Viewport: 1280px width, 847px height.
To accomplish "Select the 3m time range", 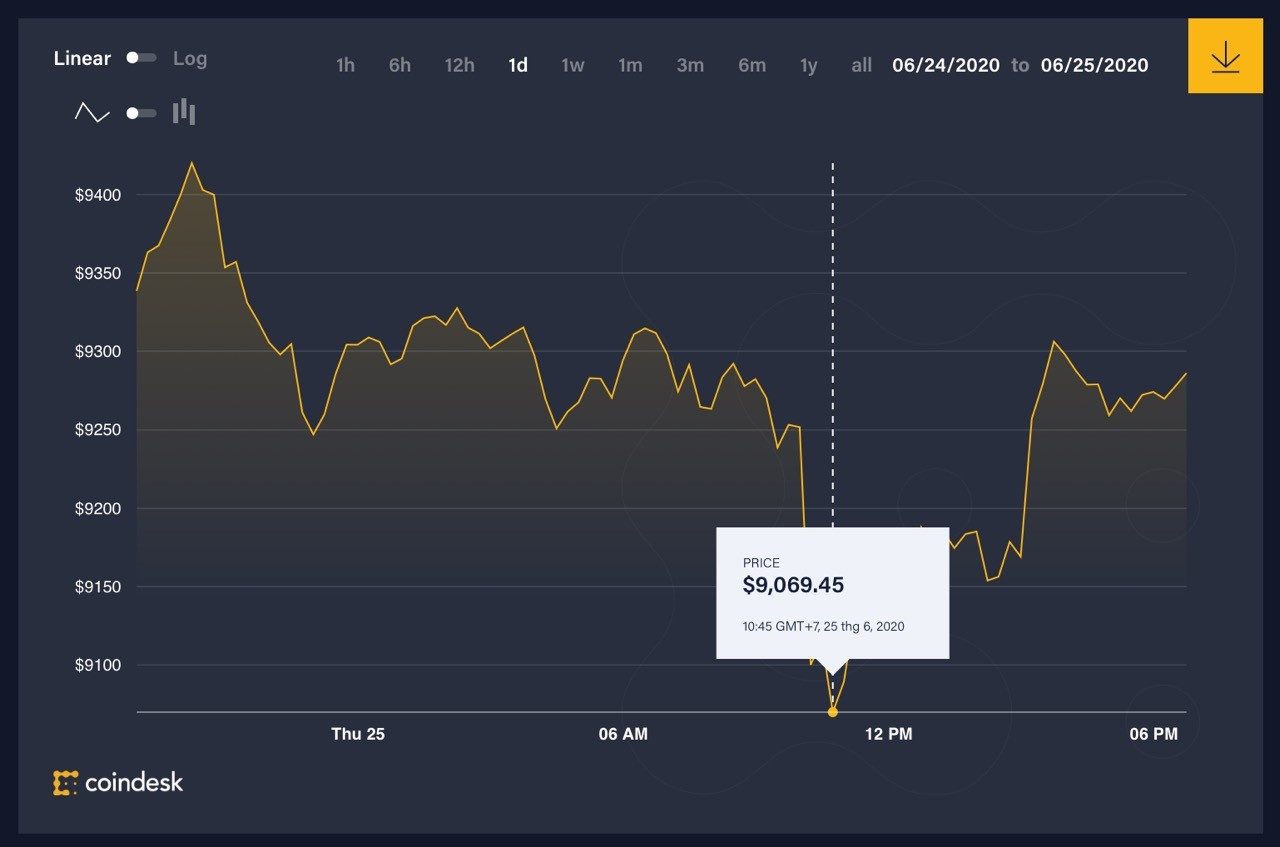I will pos(690,65).
